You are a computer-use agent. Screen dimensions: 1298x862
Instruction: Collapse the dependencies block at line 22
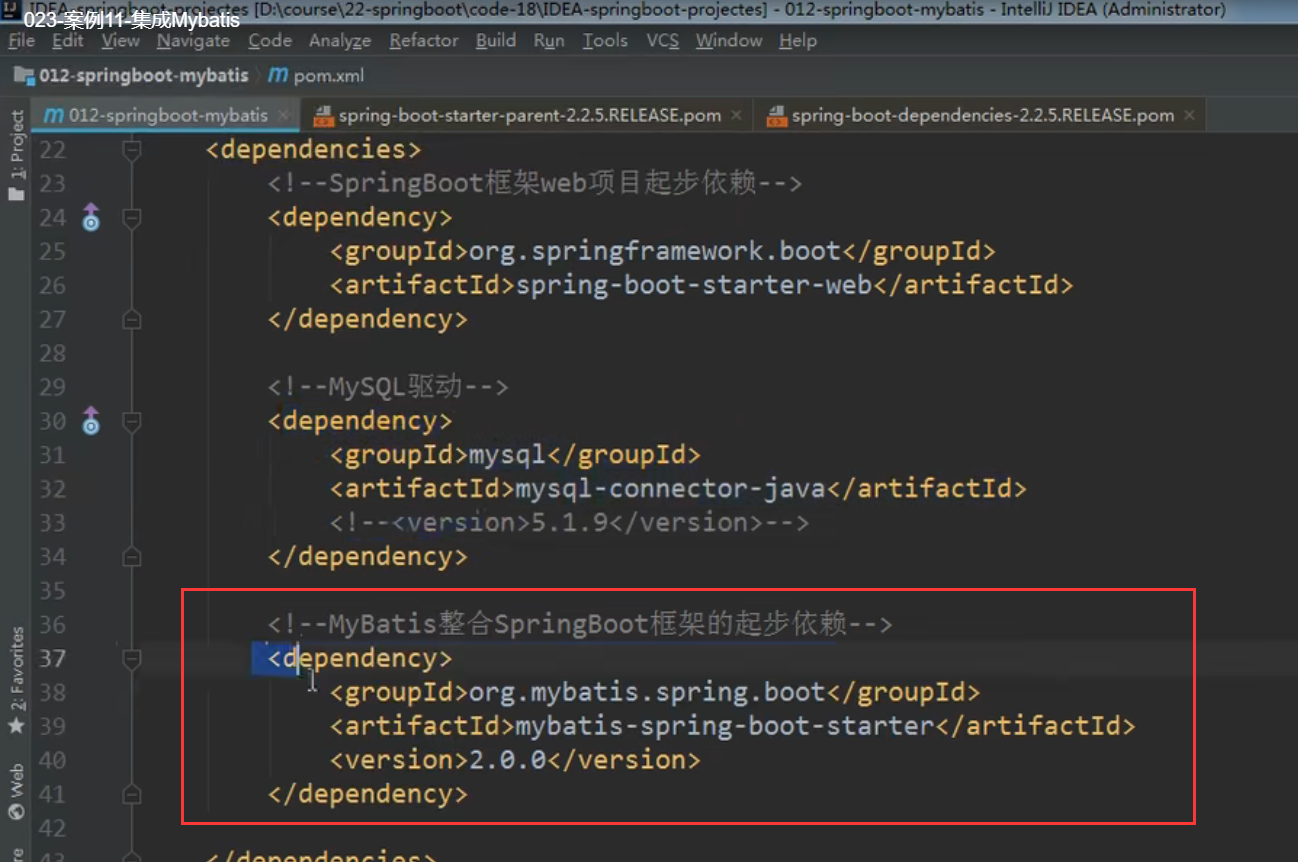(x=131, y=150)
